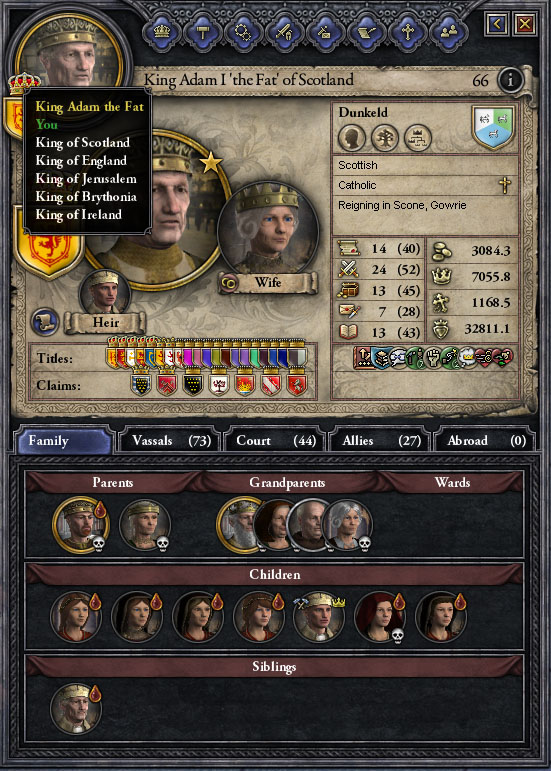Click the Dunkeld coat of arms shield
551x771 pixels.
(493, 127)
